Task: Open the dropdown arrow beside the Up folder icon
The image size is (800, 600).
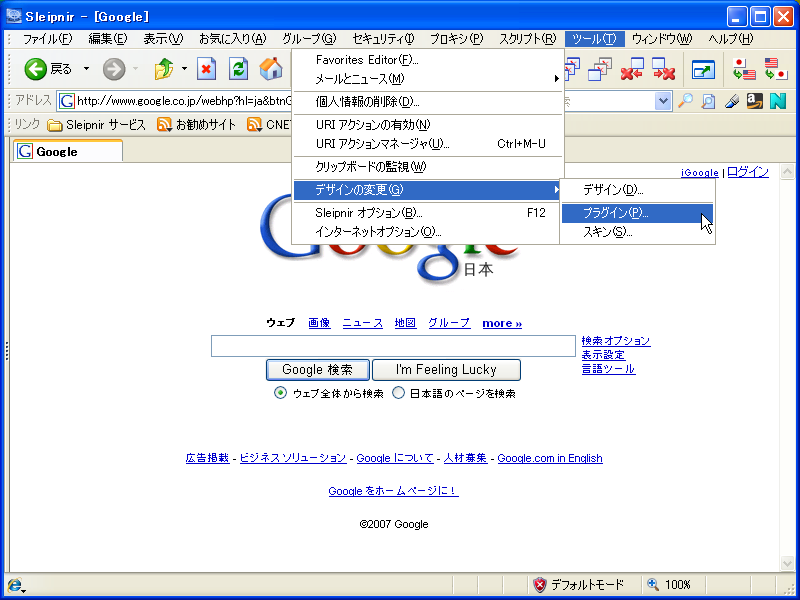Action: [184, 68]
